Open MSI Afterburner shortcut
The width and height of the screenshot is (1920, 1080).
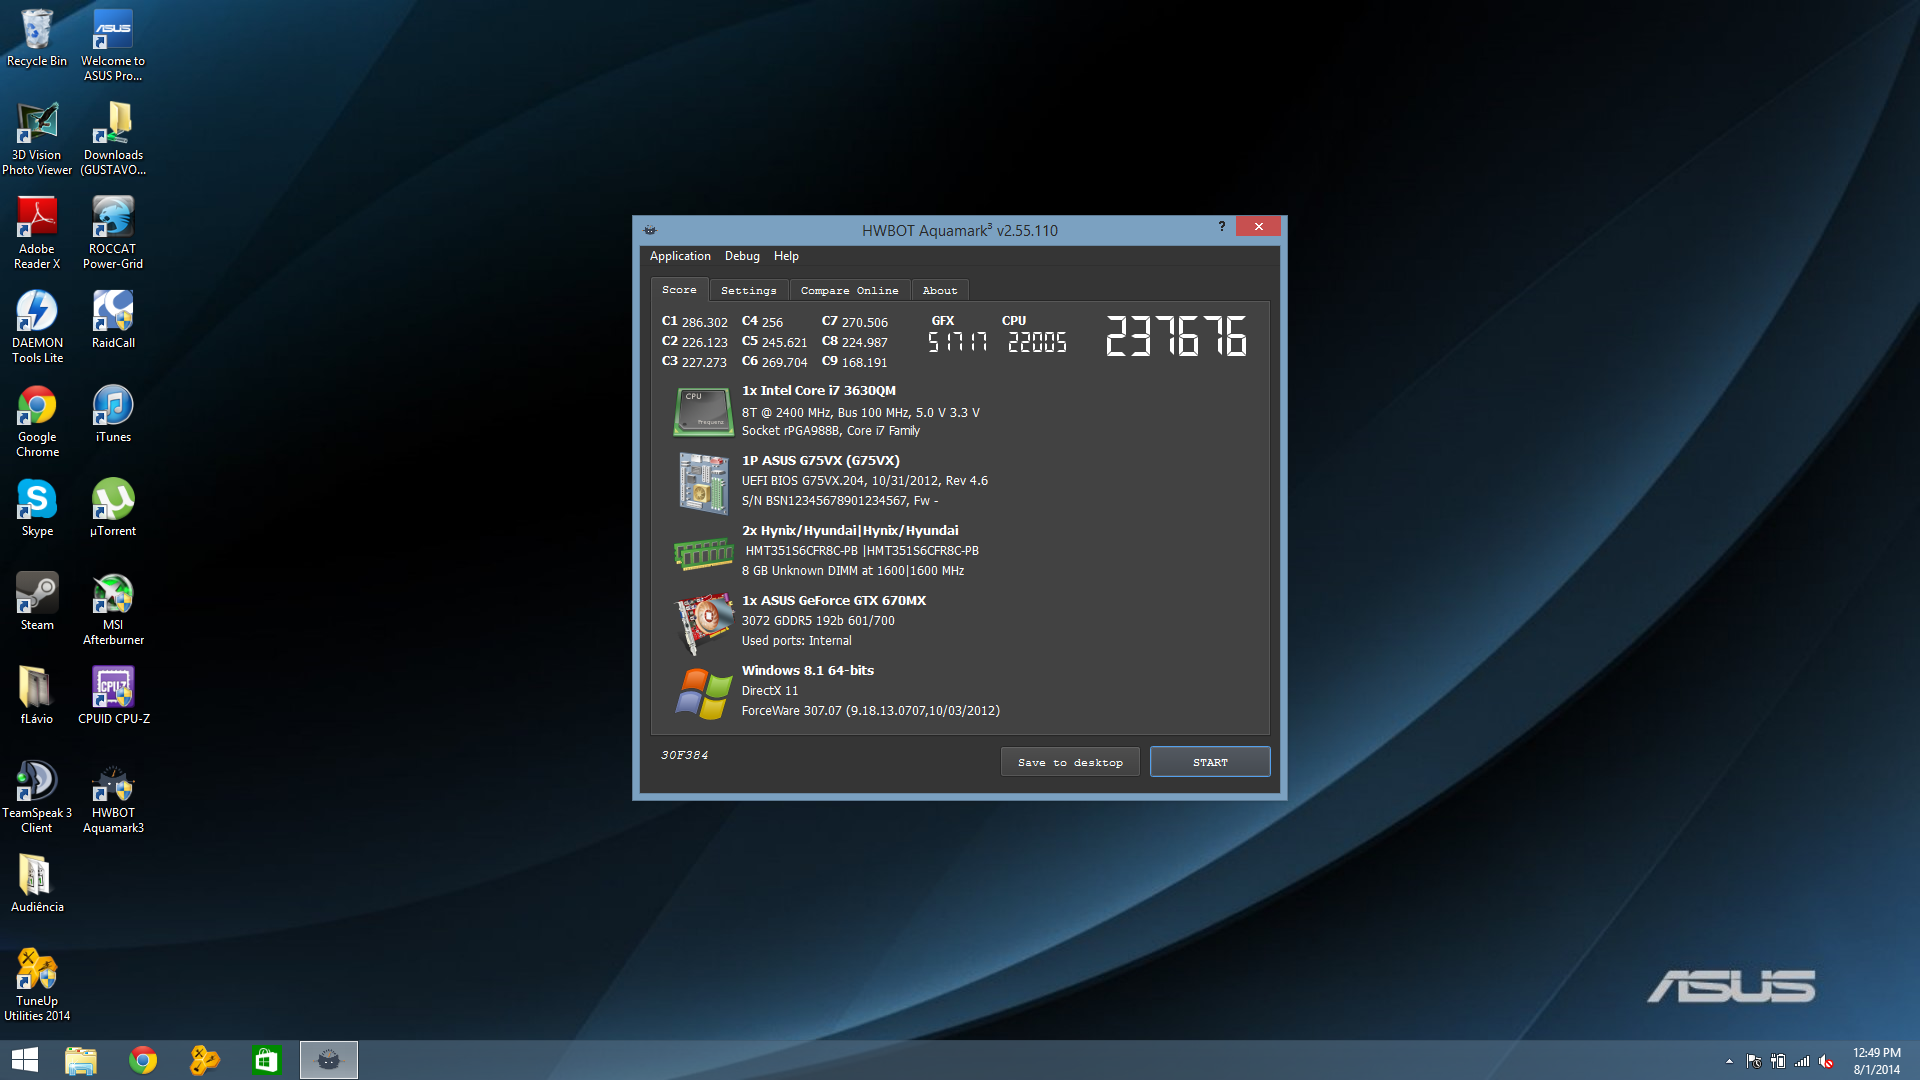click(x=113, y=609)
